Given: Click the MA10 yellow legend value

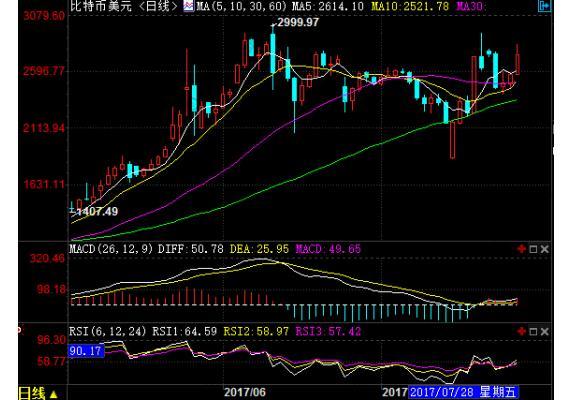Looking at the screenshot, I should tap(410, 6).
